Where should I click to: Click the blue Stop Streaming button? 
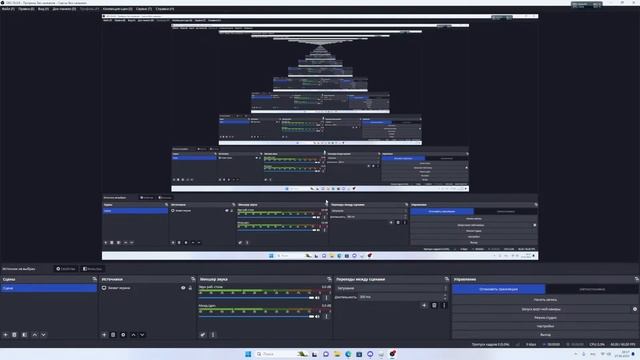(498, 289)
